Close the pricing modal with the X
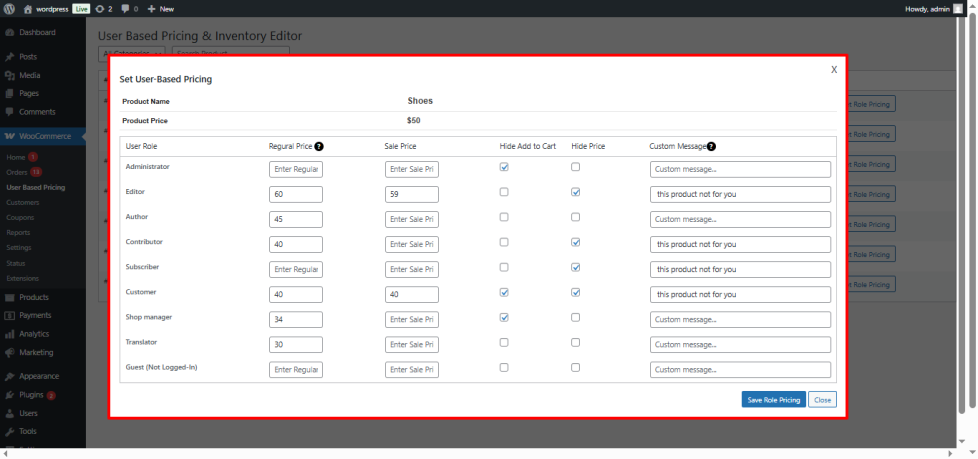The height and width of the screenshot is (459, 978). pyautogui.click(x=834, y=70)
